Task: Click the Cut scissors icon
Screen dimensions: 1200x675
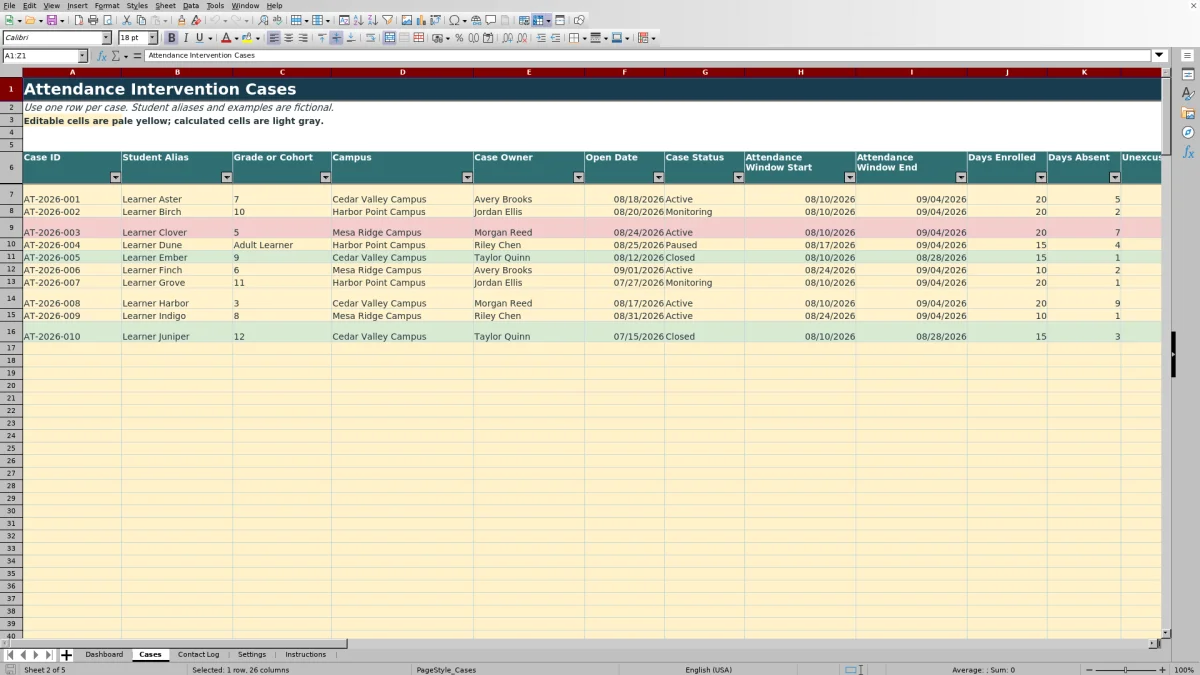Action: pyautogui.click(x=127, y=20)
